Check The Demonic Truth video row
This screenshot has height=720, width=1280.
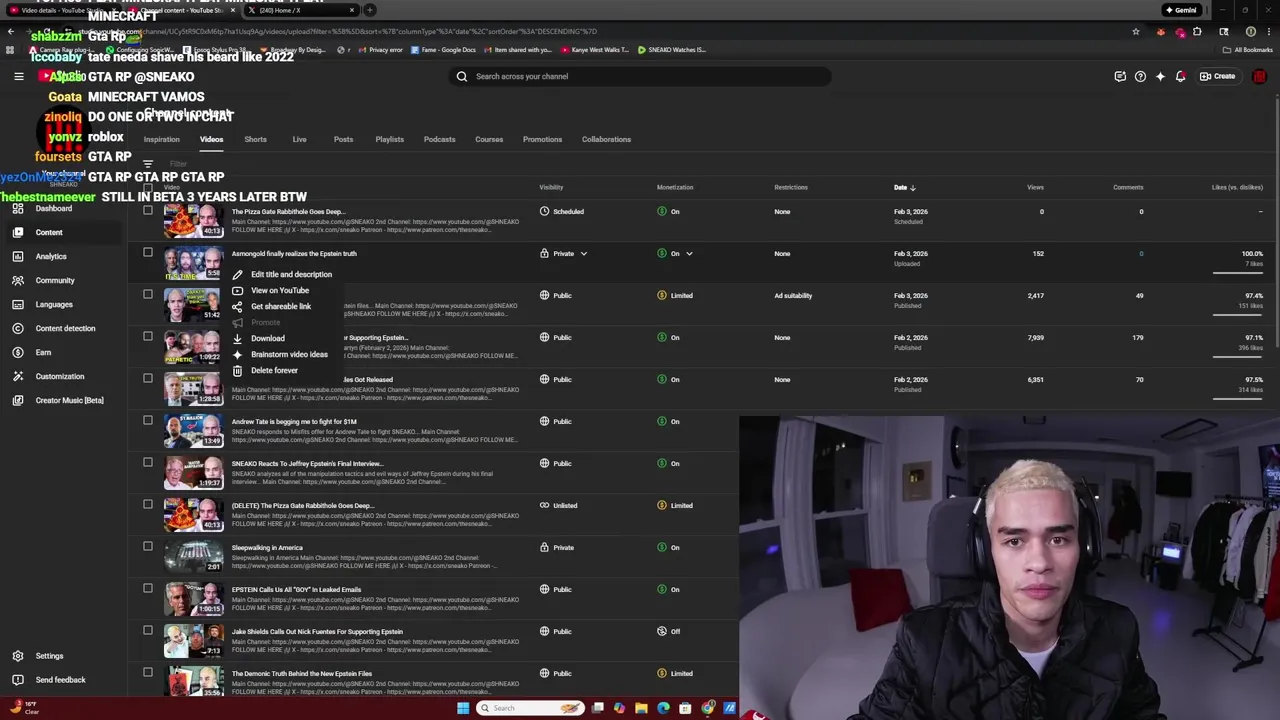[x=148, y=672]
